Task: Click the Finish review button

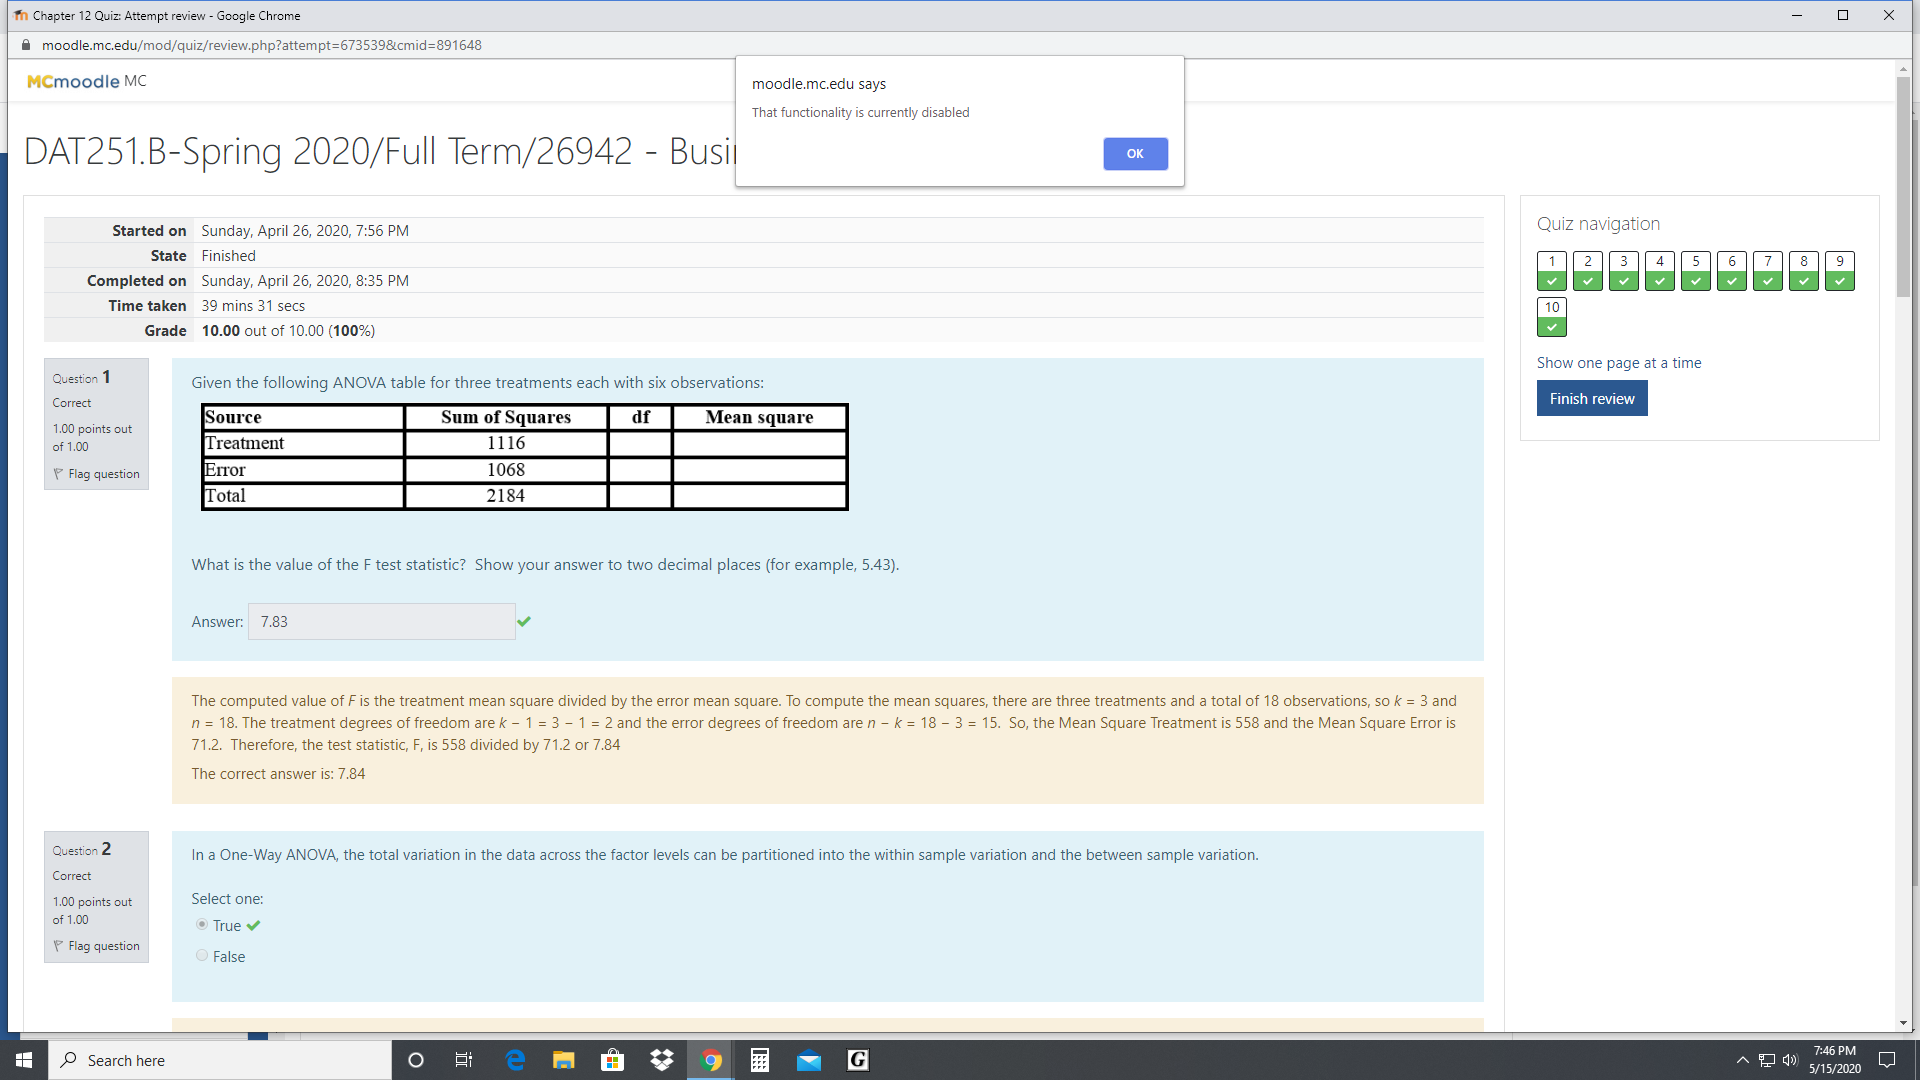Action: (x=1591, y=398)
